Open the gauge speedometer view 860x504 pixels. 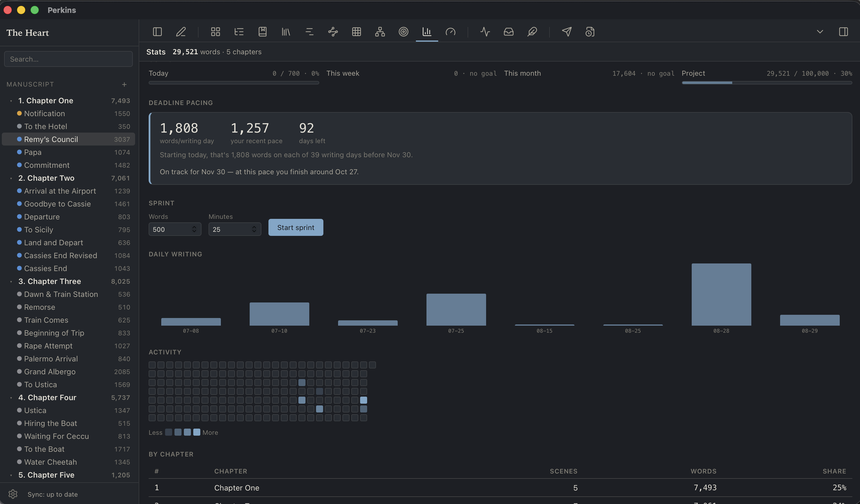pos(450,32)
